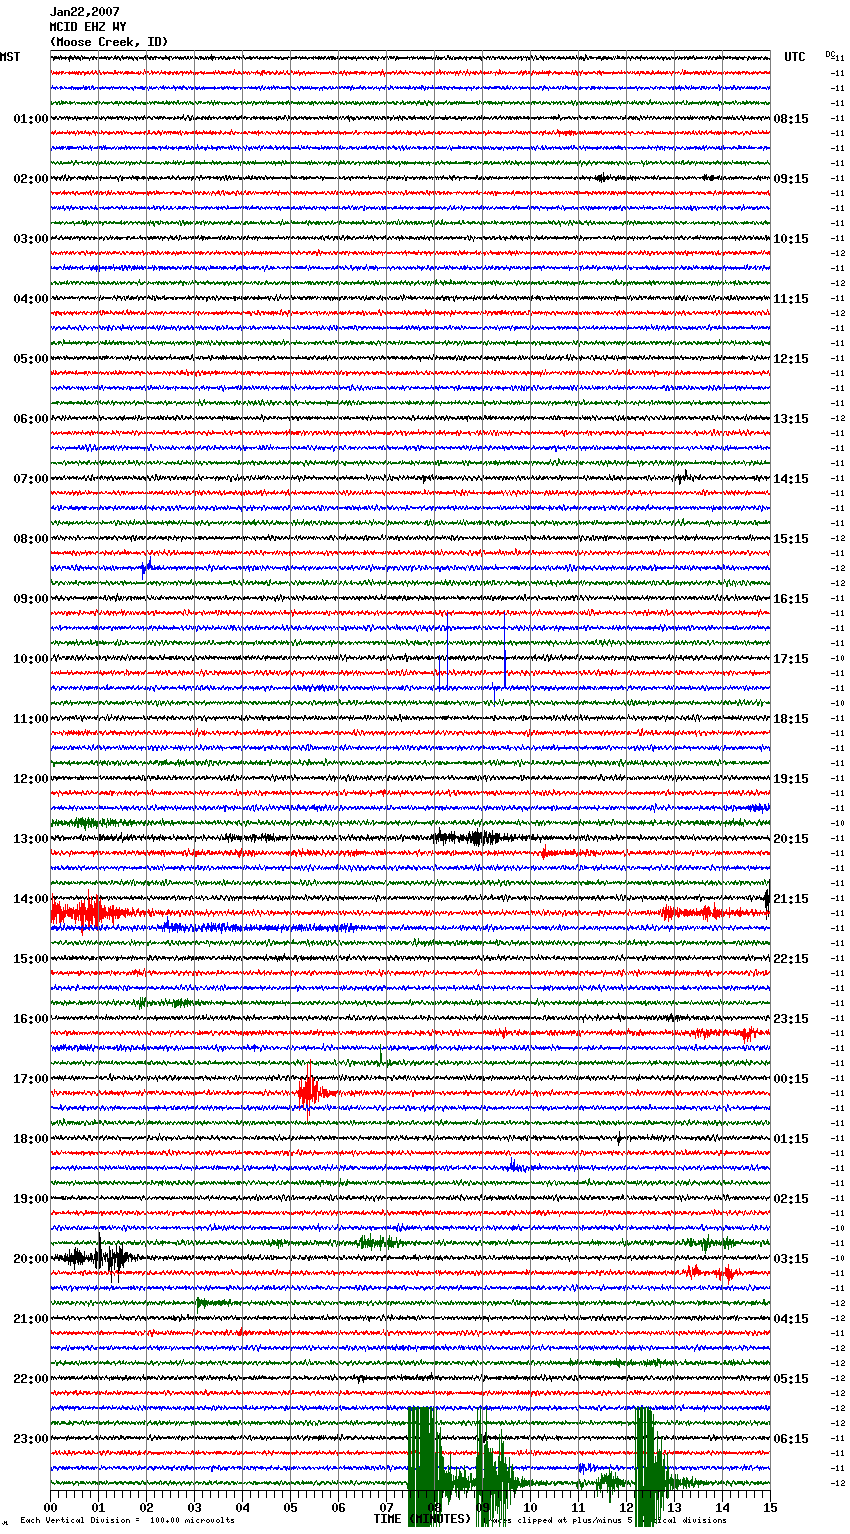Select the 05:00 MST row label
The height and width of the screenshot is (1534, 850).
[x=31, y=359]
